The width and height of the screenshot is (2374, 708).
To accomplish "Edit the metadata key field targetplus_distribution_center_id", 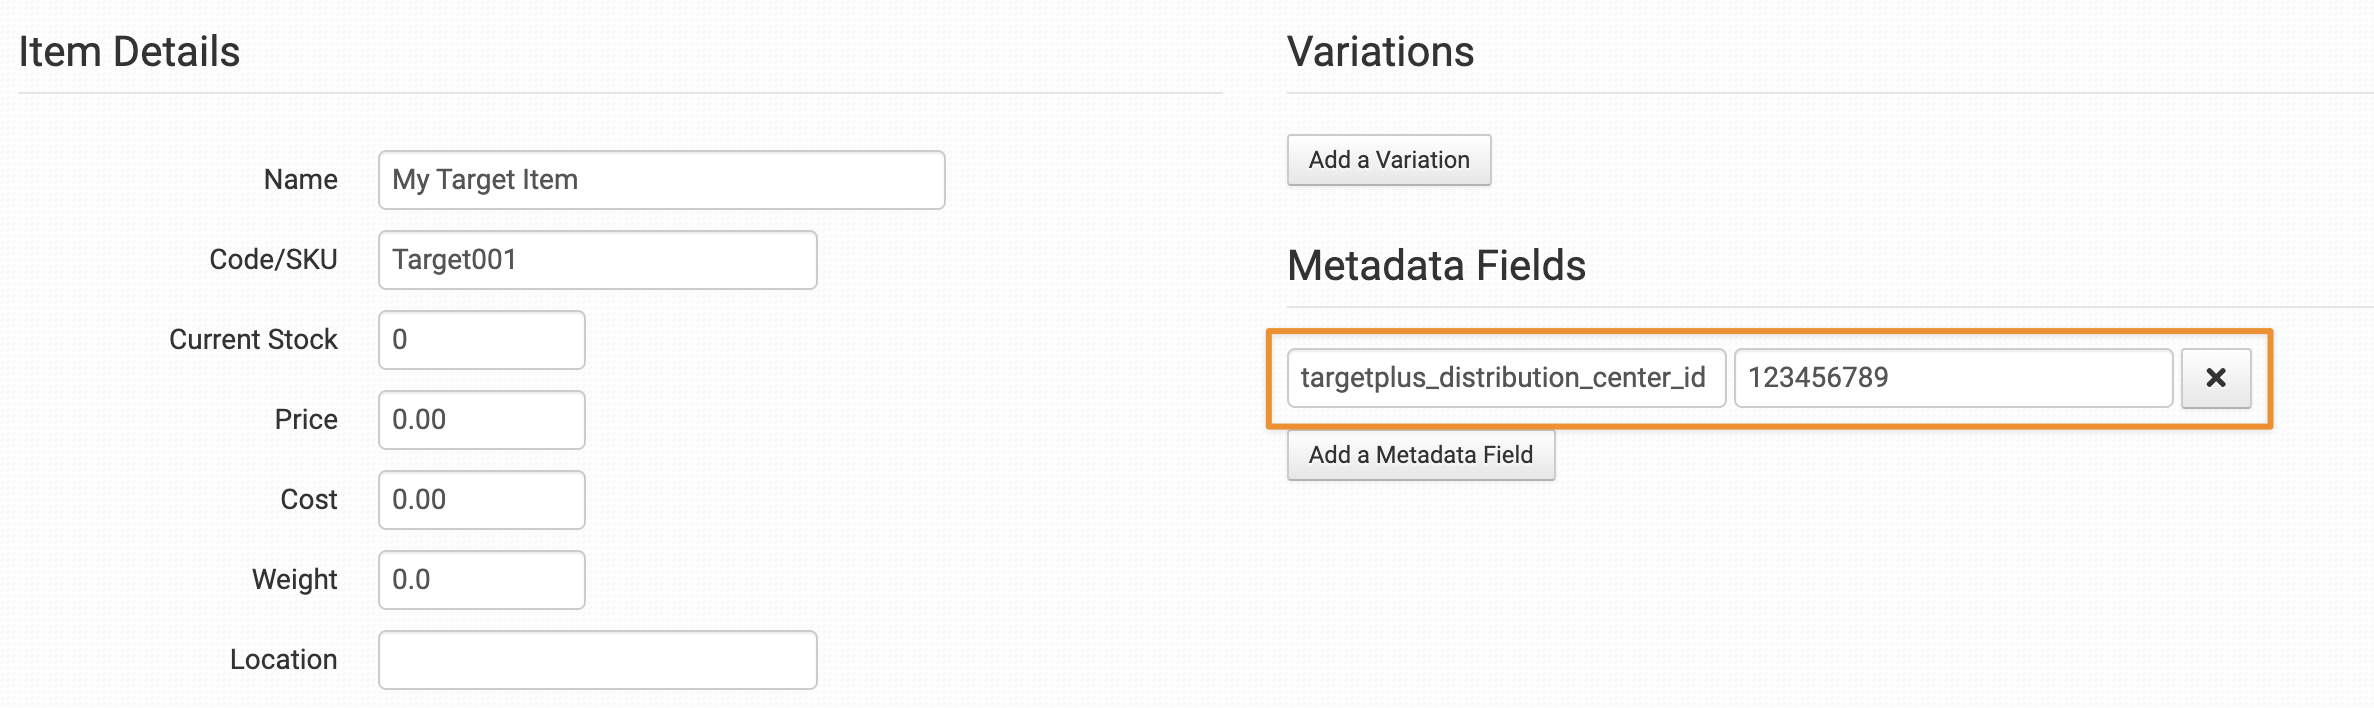I will (x=1505, y=378).
